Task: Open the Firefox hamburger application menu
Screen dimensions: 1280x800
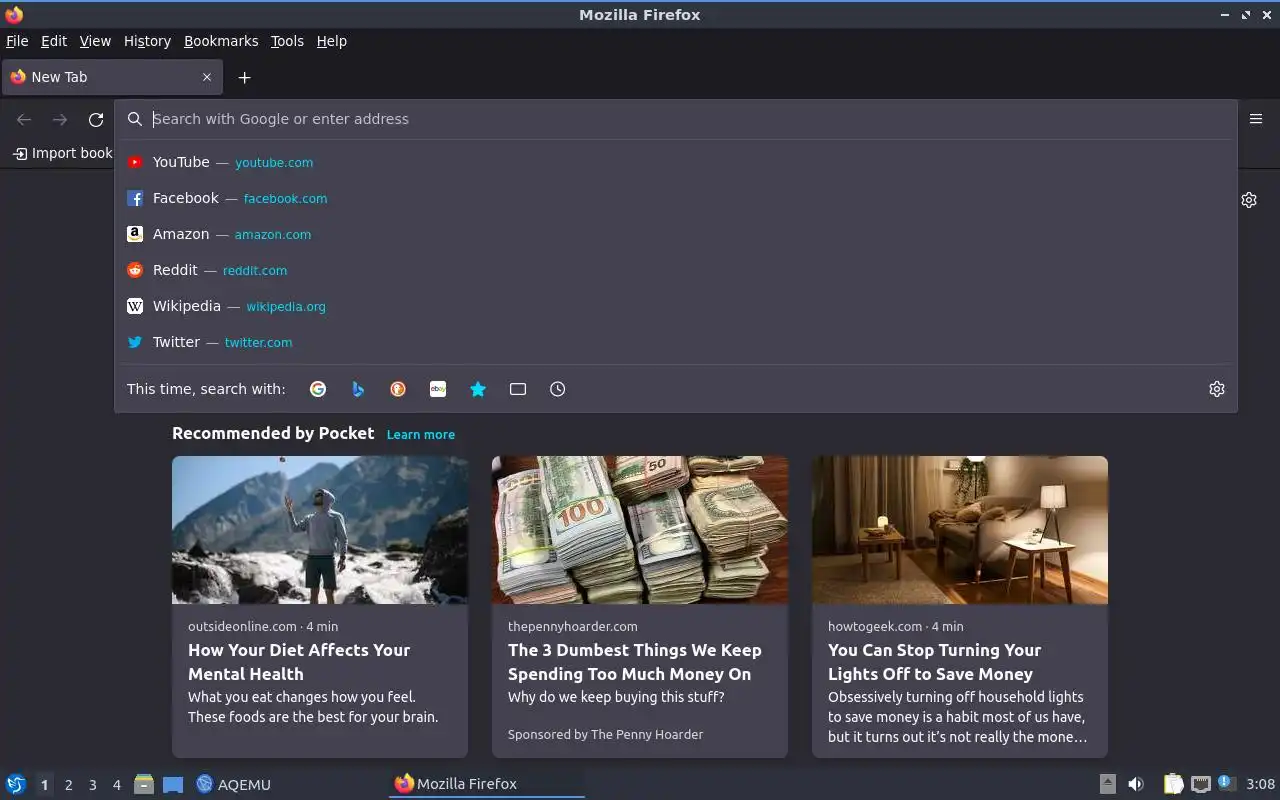Action: pyautogui.click(x=1256, y=119)
